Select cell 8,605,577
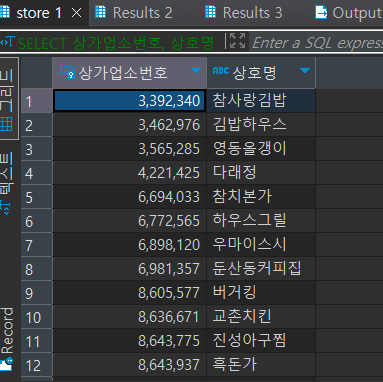The width and height of the screenshot is (383, 382). [129, 293]
